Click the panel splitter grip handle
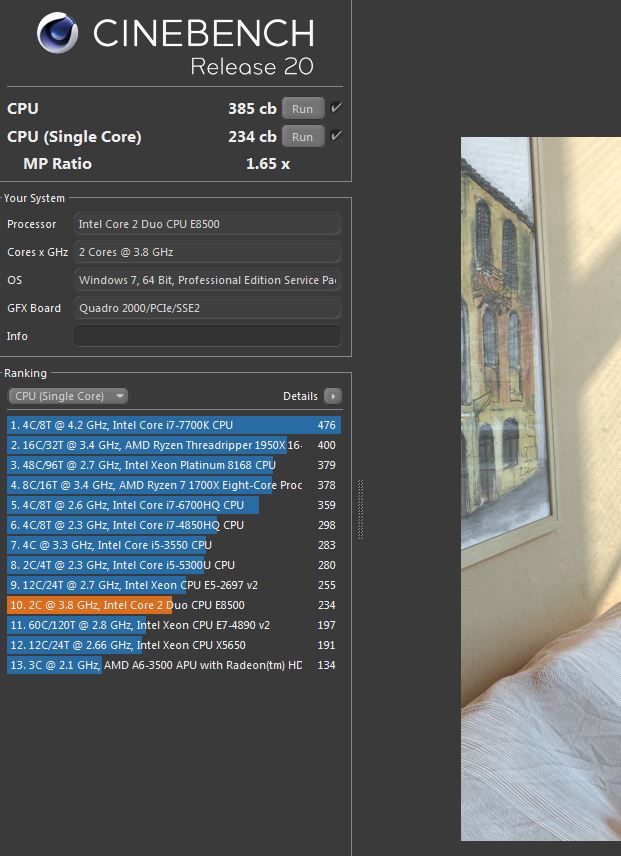Screen dimensions: 621x856 pyautogui.click(x=360, y=510)
